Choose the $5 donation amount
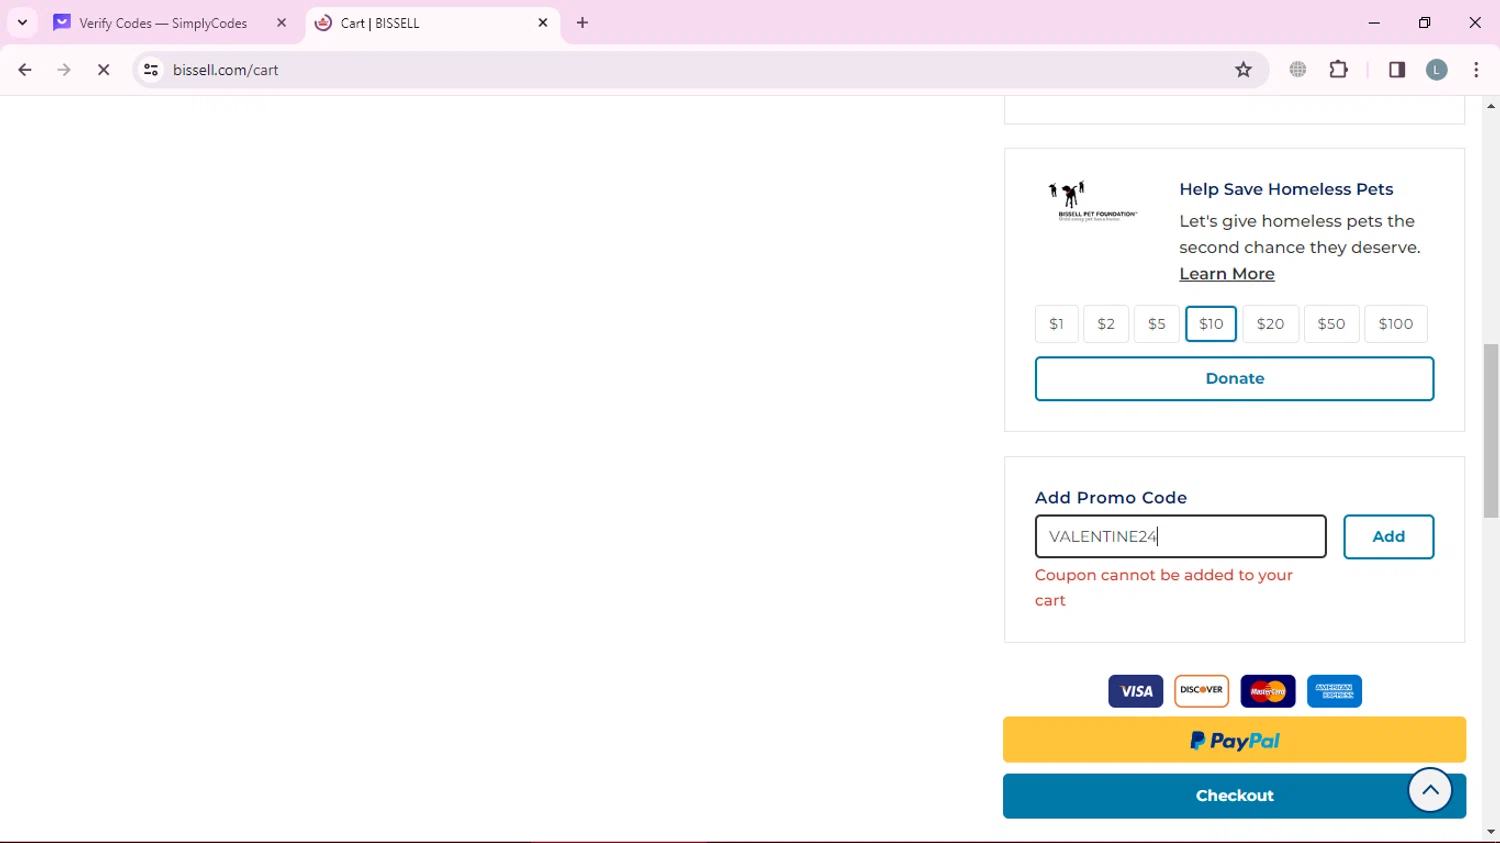The width and height of the screenshot is (1500, 843). point(1157,324)
